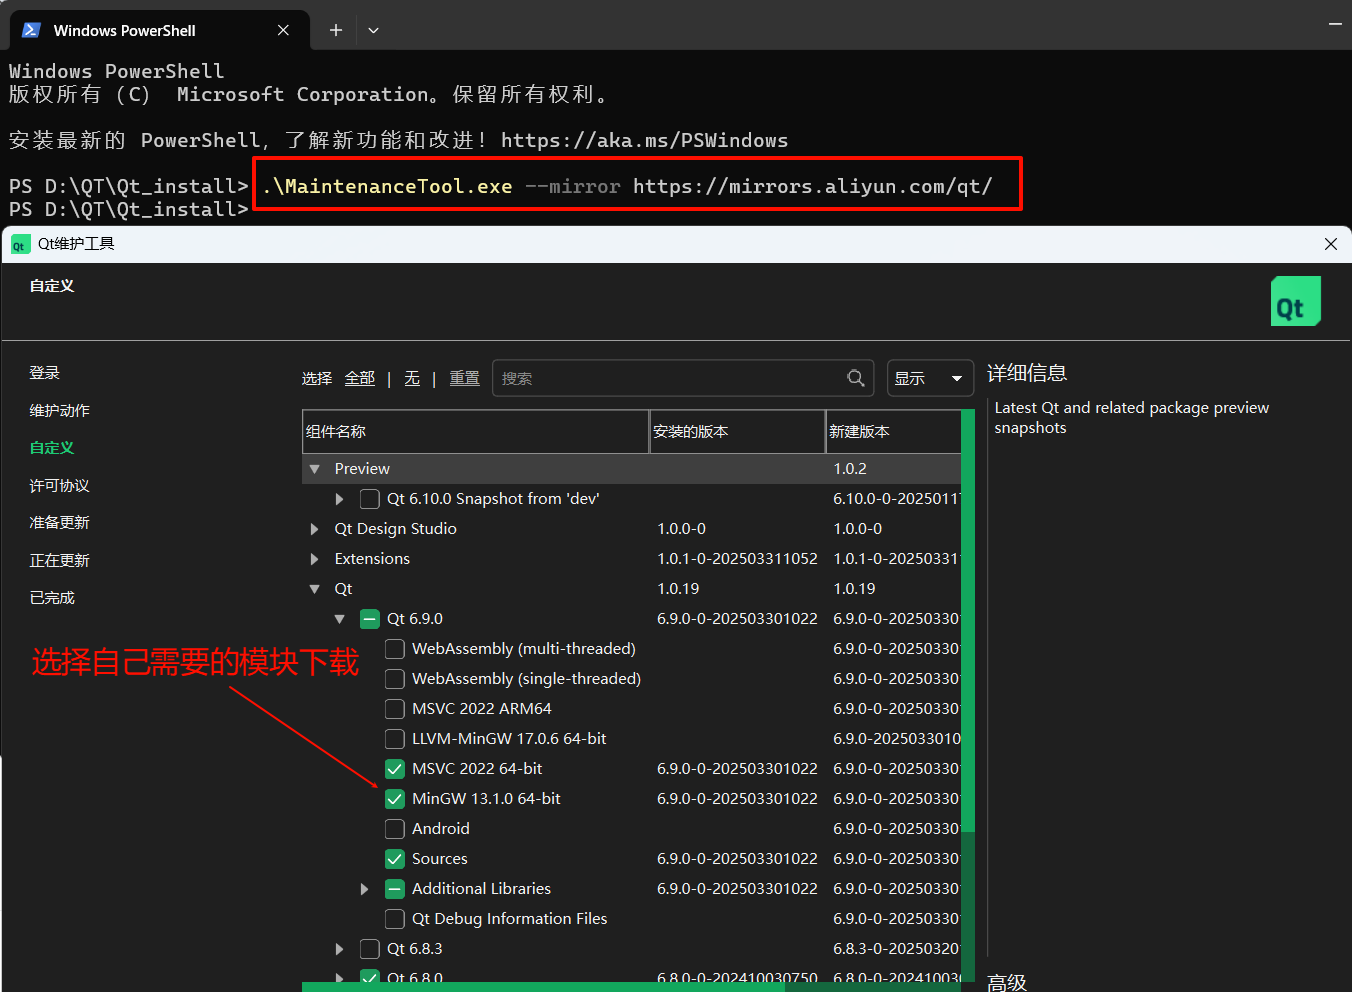Select the 许可协议 step in sidebar
This screenshot has height=992, width=1352.
coord(59,486)
